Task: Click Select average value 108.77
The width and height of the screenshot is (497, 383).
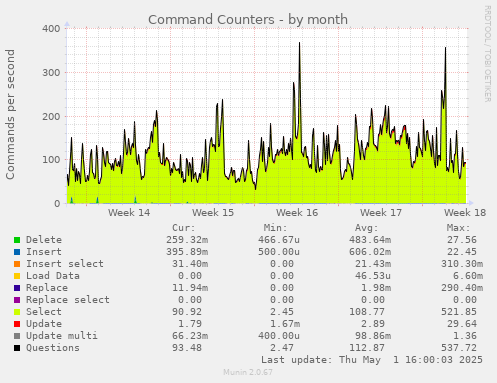Action: 367,312
